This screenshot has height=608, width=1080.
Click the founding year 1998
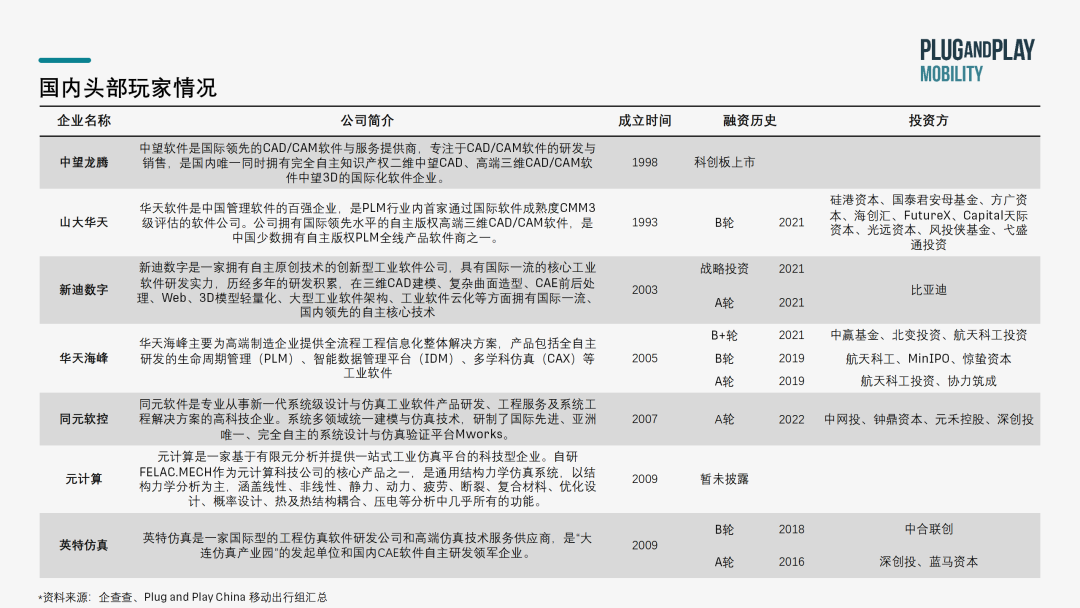point(645,163)
